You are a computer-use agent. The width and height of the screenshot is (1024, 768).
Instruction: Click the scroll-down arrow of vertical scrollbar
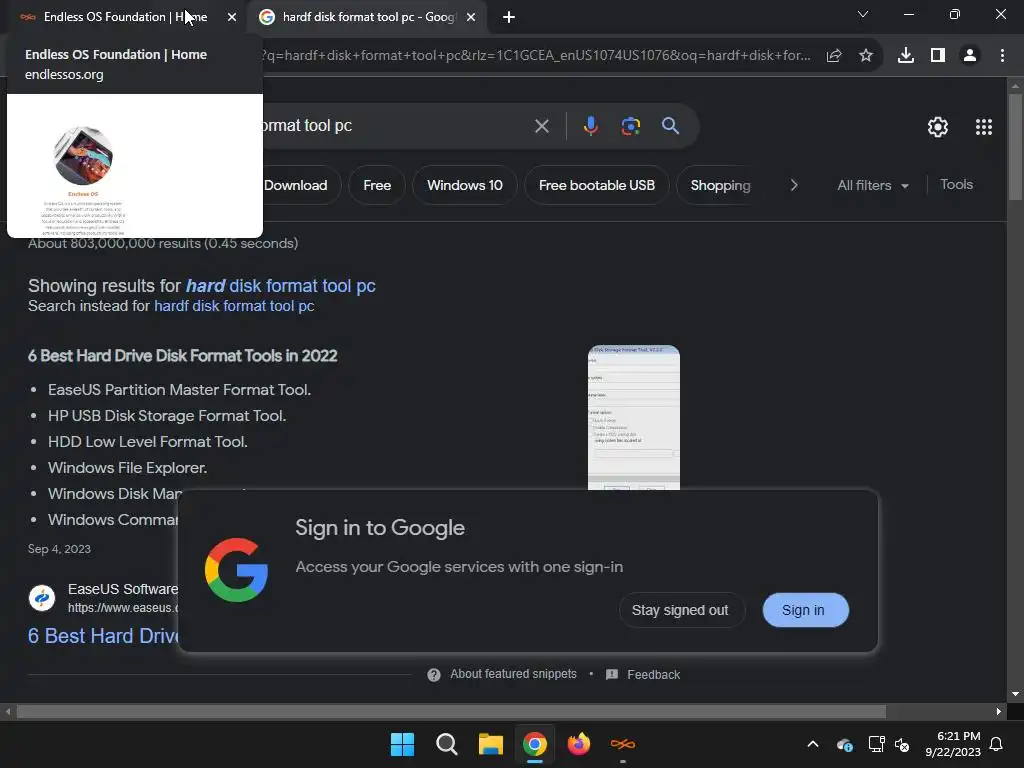(1015, 694)
